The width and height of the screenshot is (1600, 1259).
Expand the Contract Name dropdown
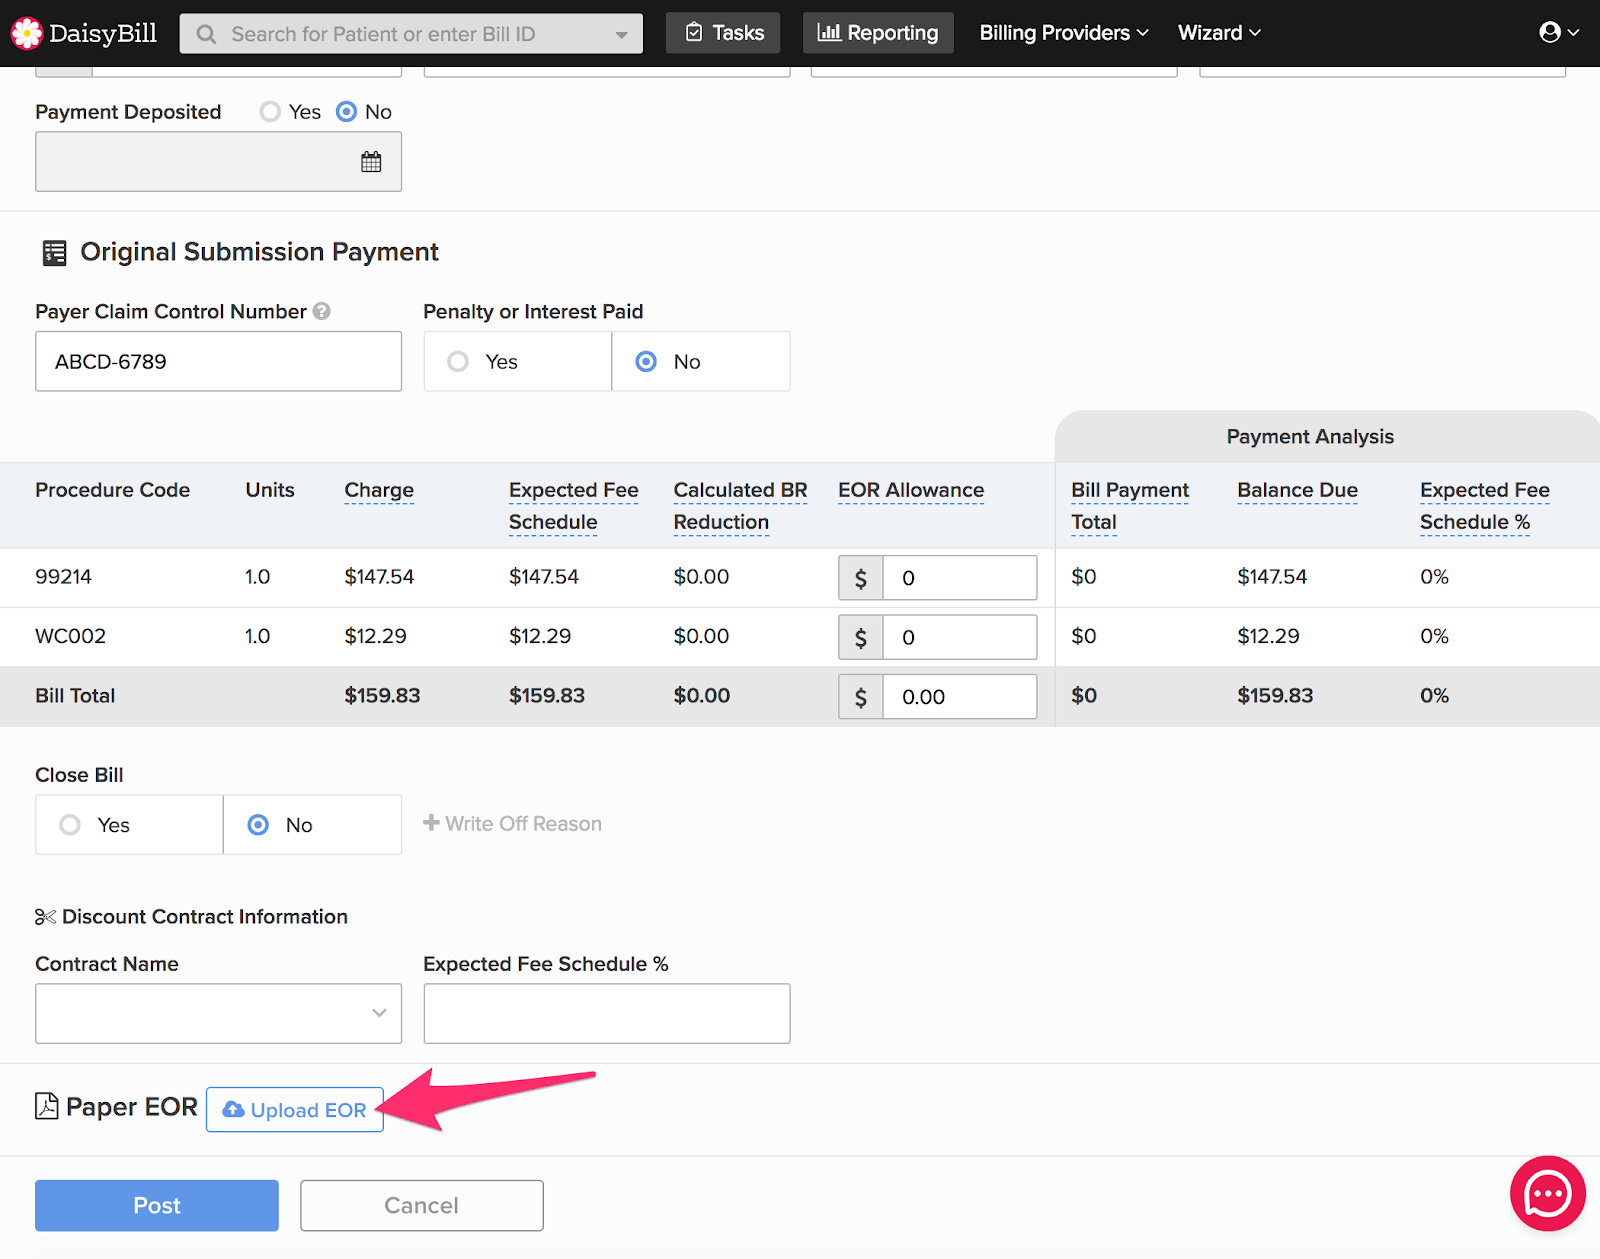tap(218, 1013)
